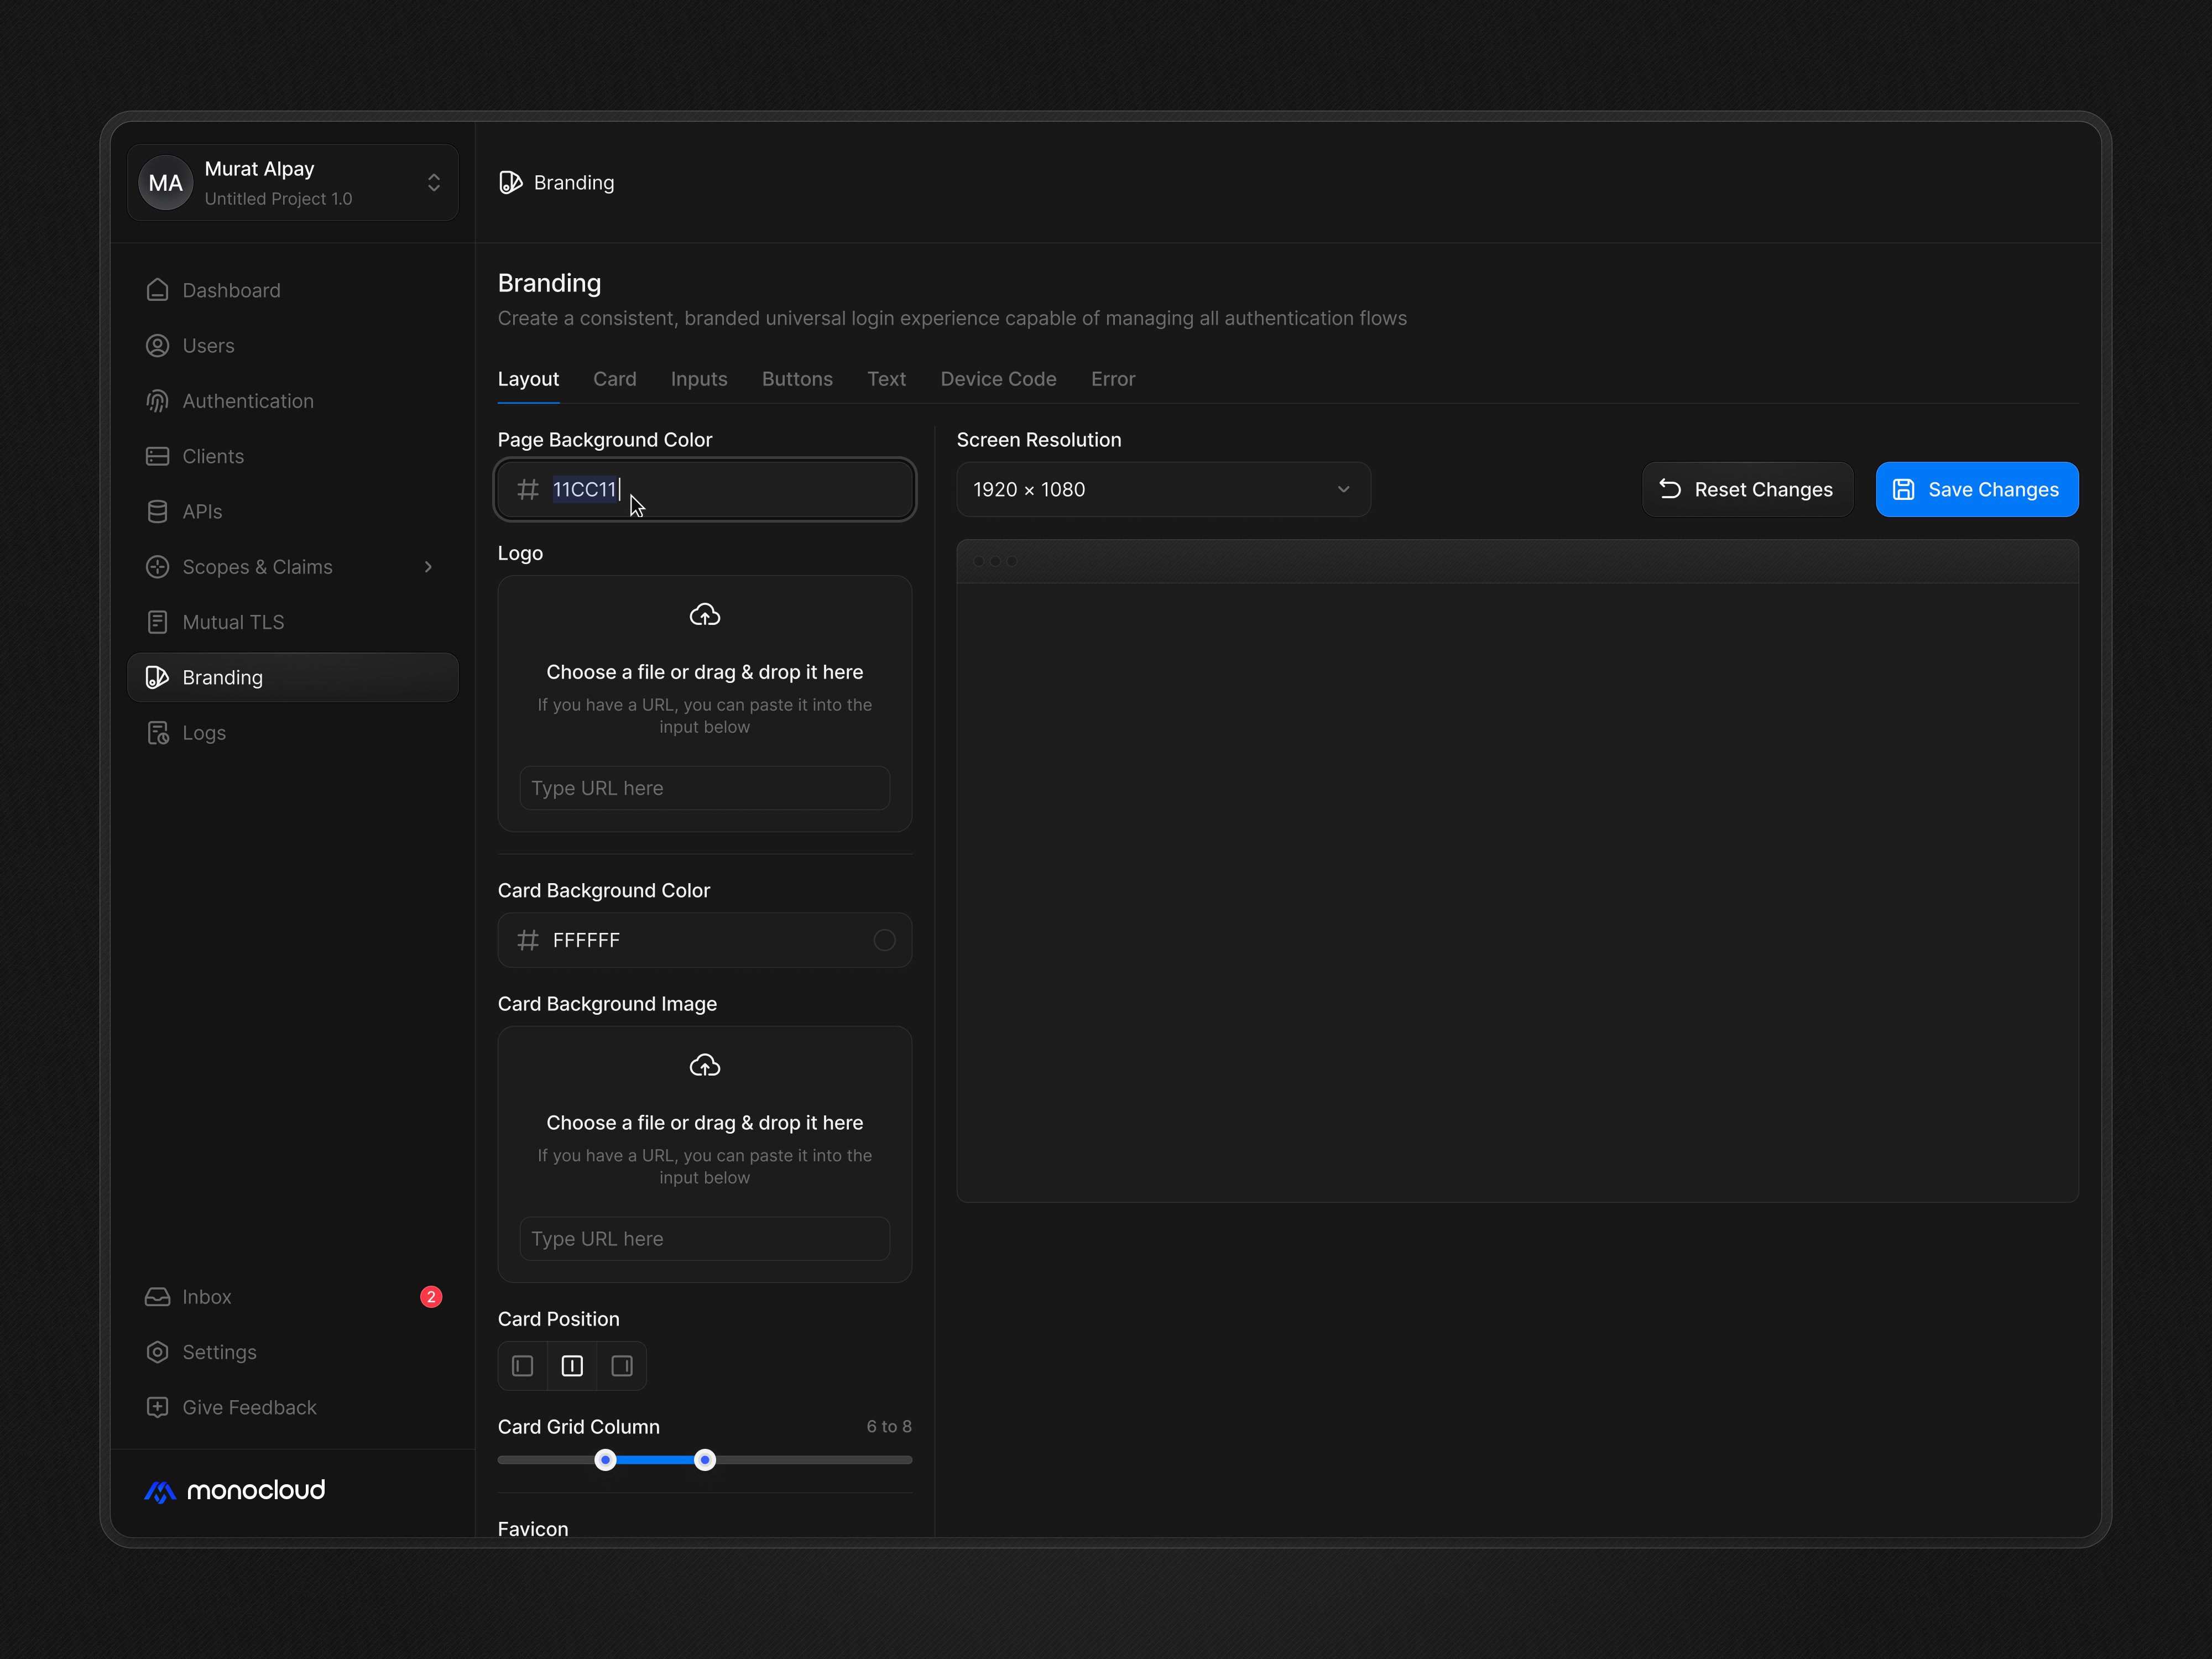2212x1659 pixels.
Task: Open the Screen Resolution dropdown
Action: (x=1163, y=489)
